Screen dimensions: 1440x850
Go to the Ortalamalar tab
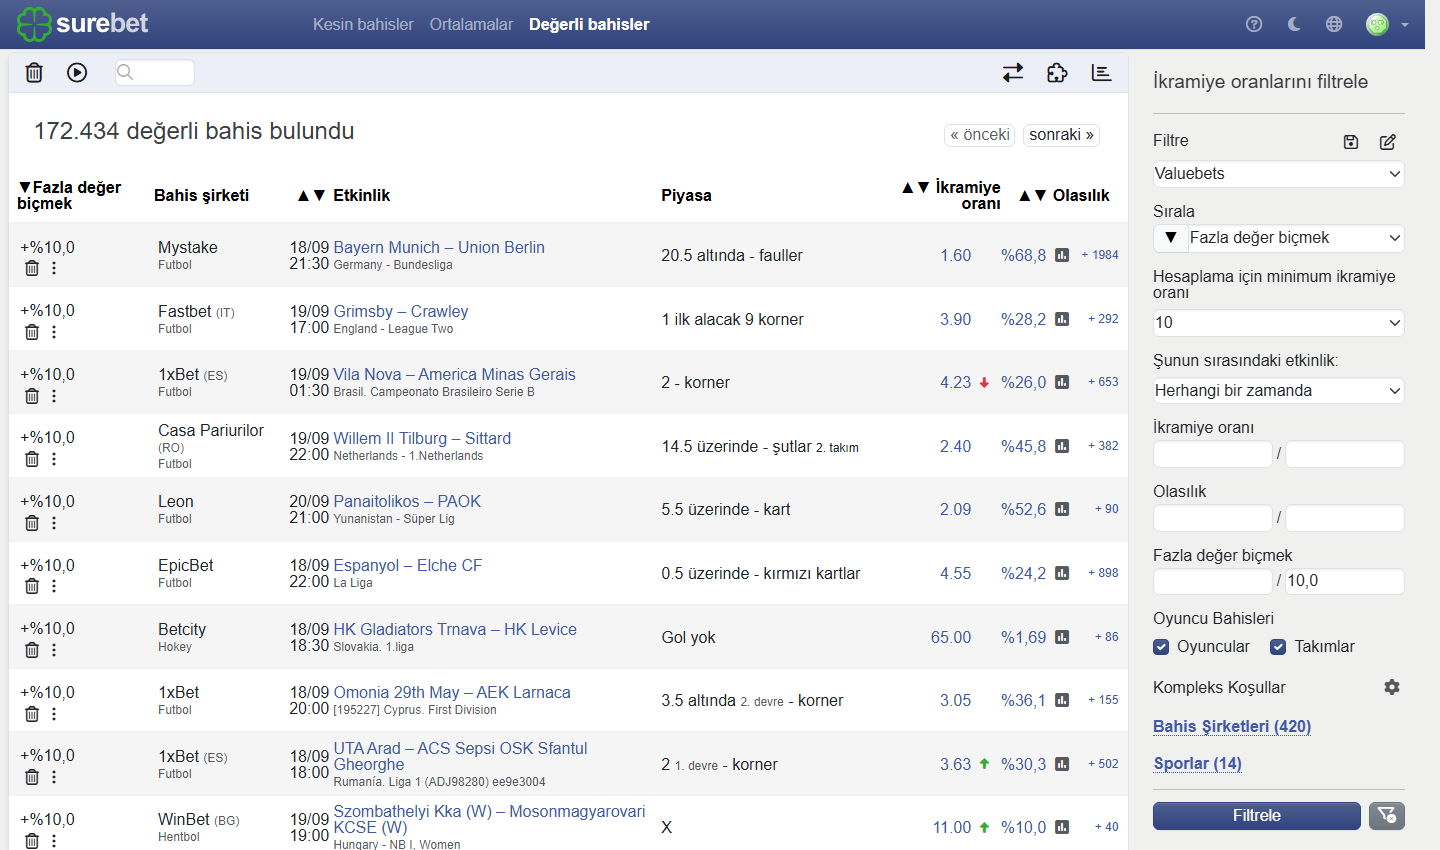pyautogui.click(x=471, y=24)
